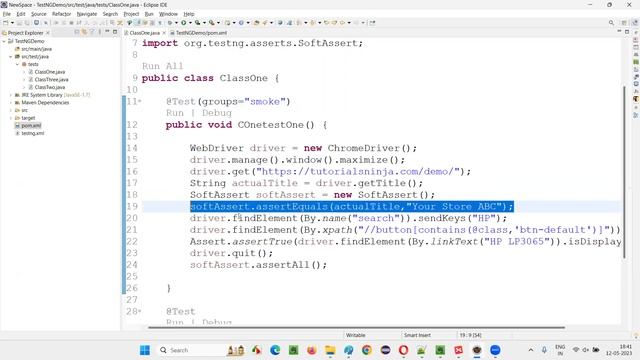Open Microsoft Edge from the taskbar
The height and width of the screenshot is (360, 640).
point(275,350)
